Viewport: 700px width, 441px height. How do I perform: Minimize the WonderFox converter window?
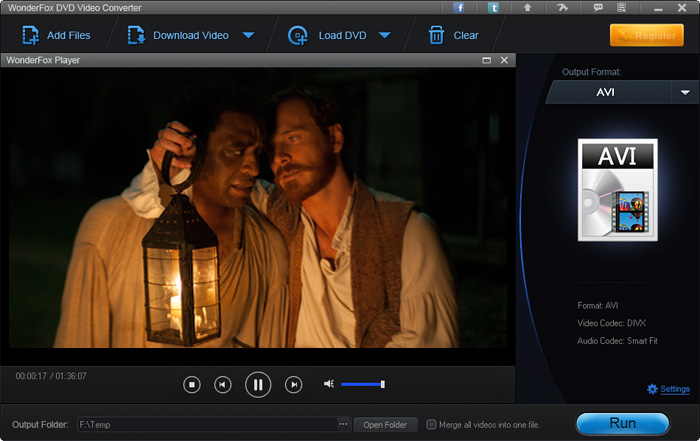658,8
